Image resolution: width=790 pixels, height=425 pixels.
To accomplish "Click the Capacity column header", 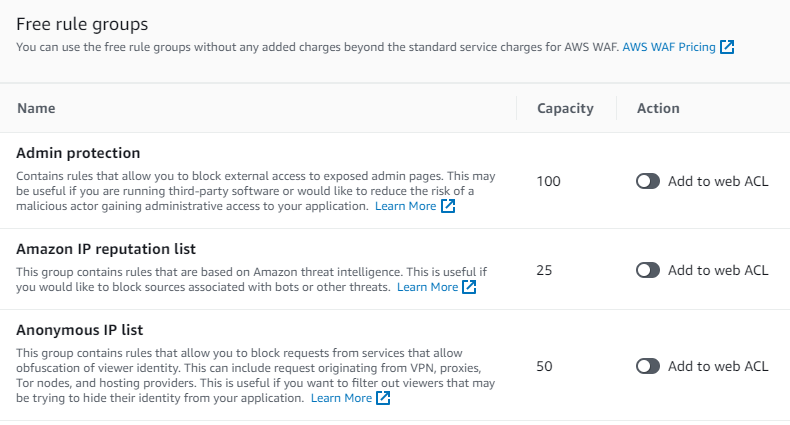I will (x=565, y=108).
